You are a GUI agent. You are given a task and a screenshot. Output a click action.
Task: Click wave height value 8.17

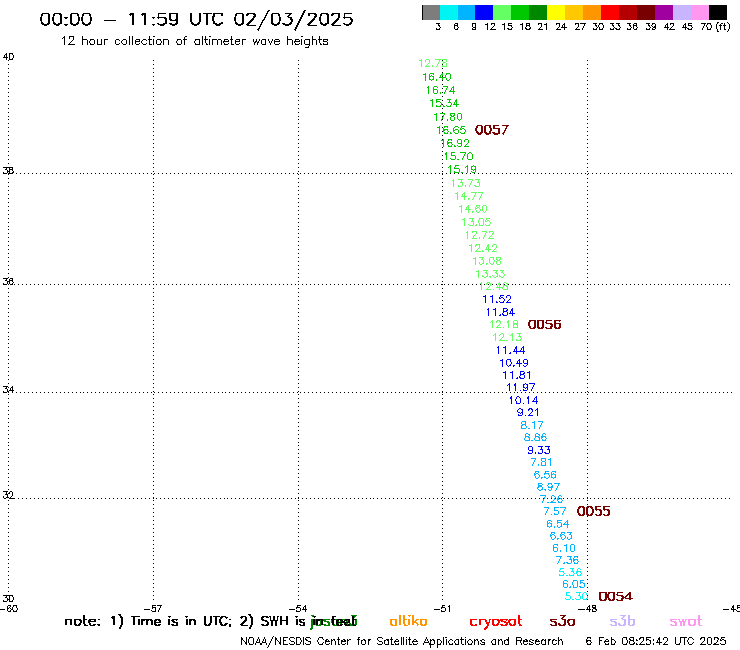pos(532,425)
